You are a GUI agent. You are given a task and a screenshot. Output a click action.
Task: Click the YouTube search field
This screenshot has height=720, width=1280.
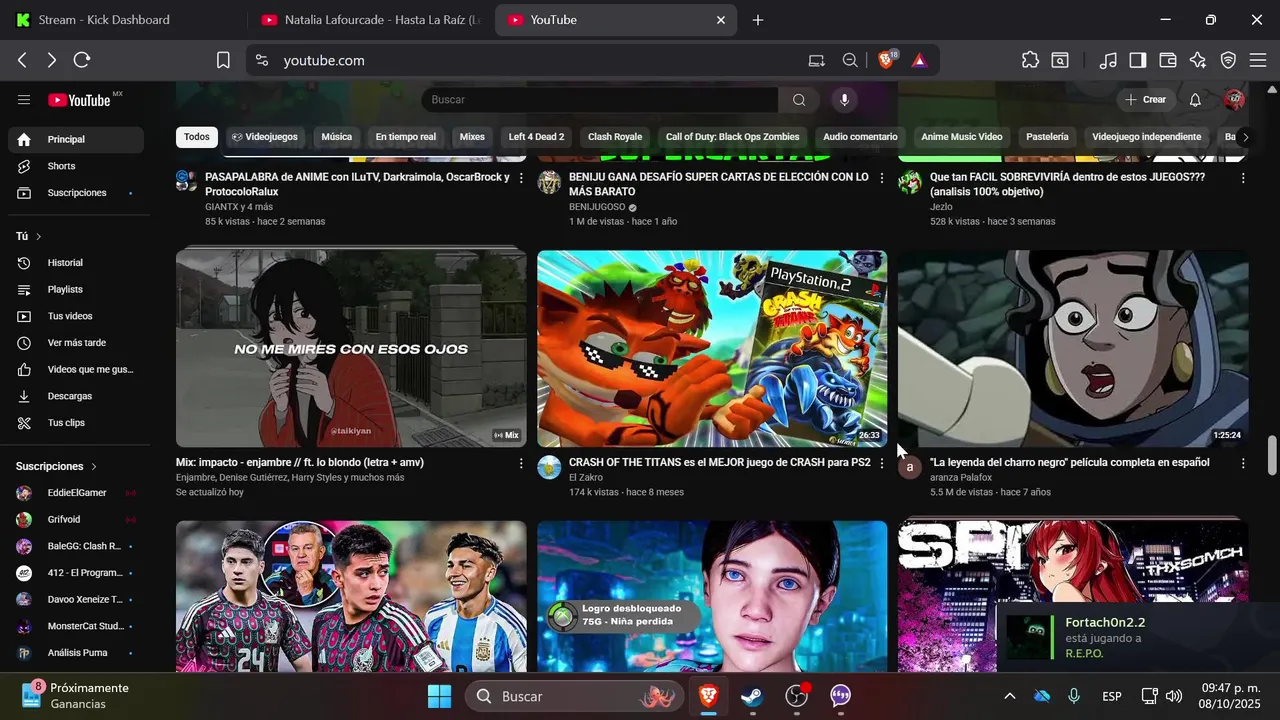click(600, 100)
